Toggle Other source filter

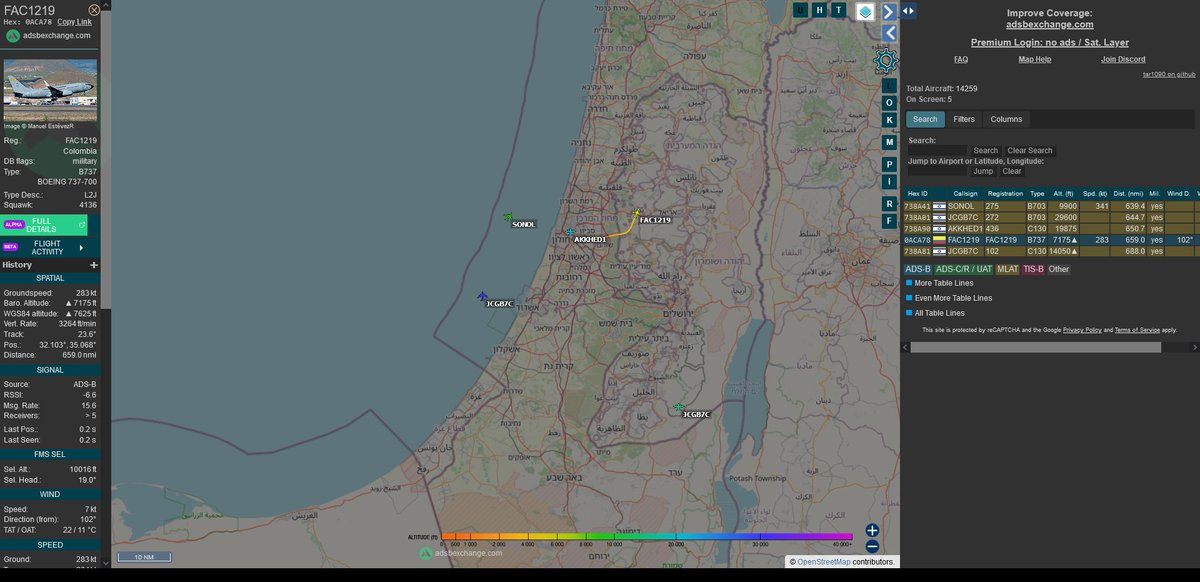[x=1058, y=269]
